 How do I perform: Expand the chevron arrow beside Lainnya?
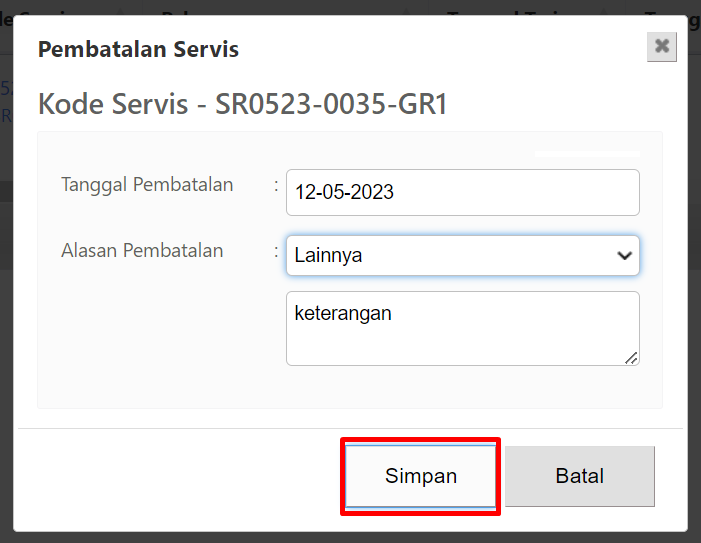click(625, 256)
